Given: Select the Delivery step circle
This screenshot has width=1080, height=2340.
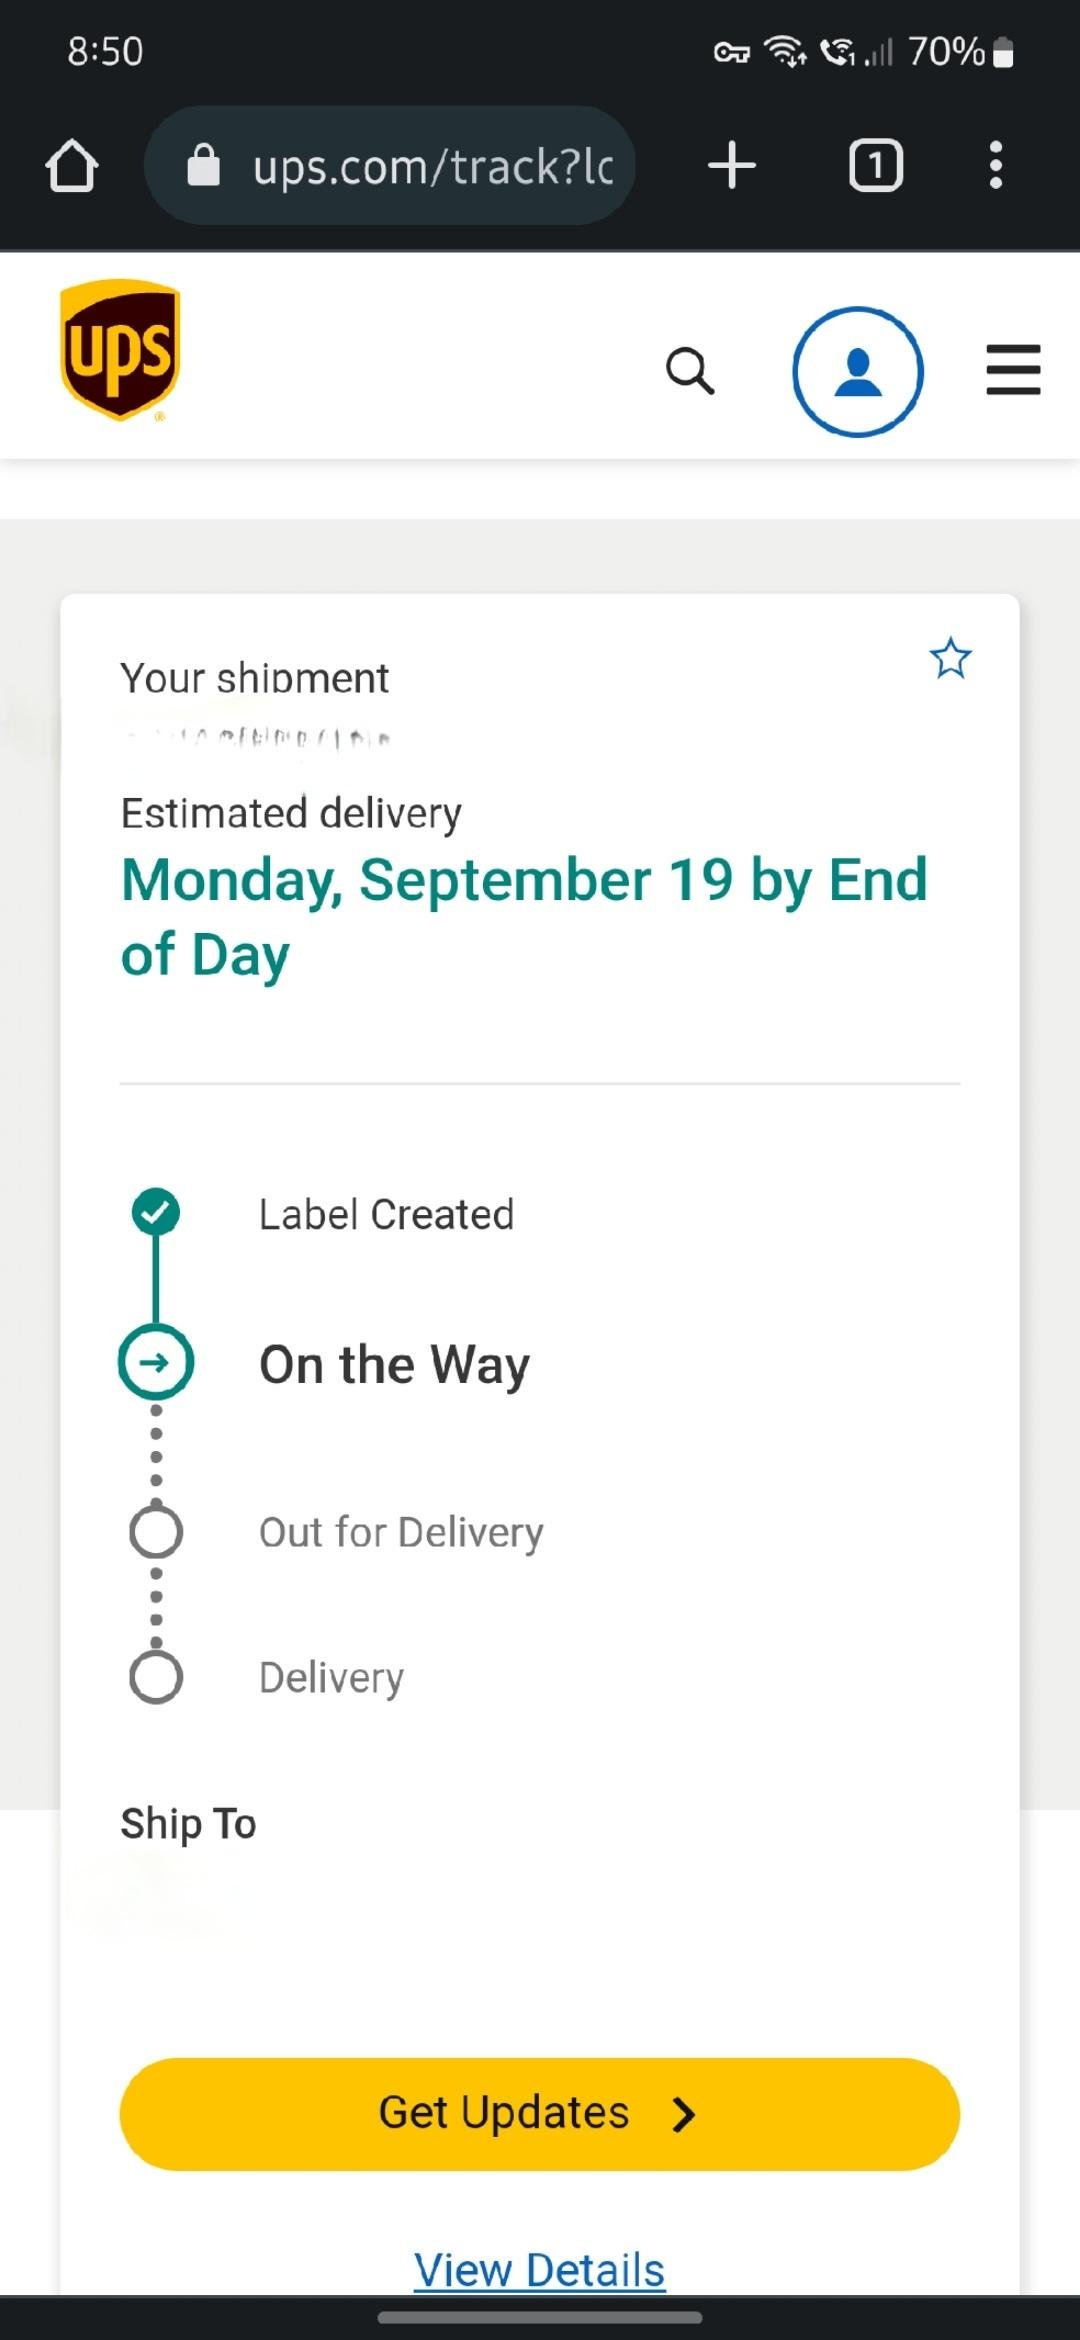Looking at the screenshot, I should [x=156, y=1677].
